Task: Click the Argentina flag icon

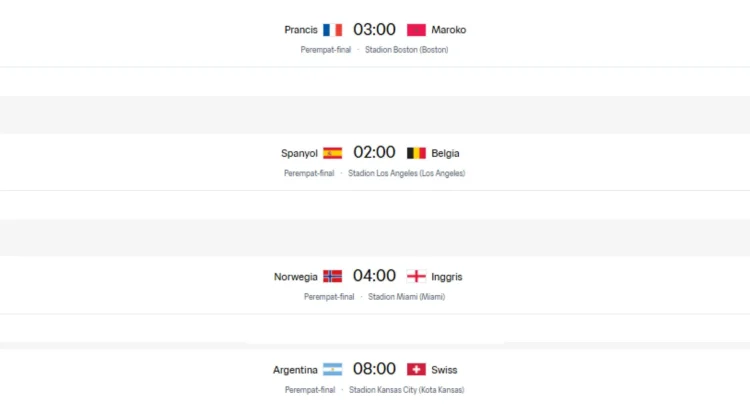Action: [x=332, y=369]
